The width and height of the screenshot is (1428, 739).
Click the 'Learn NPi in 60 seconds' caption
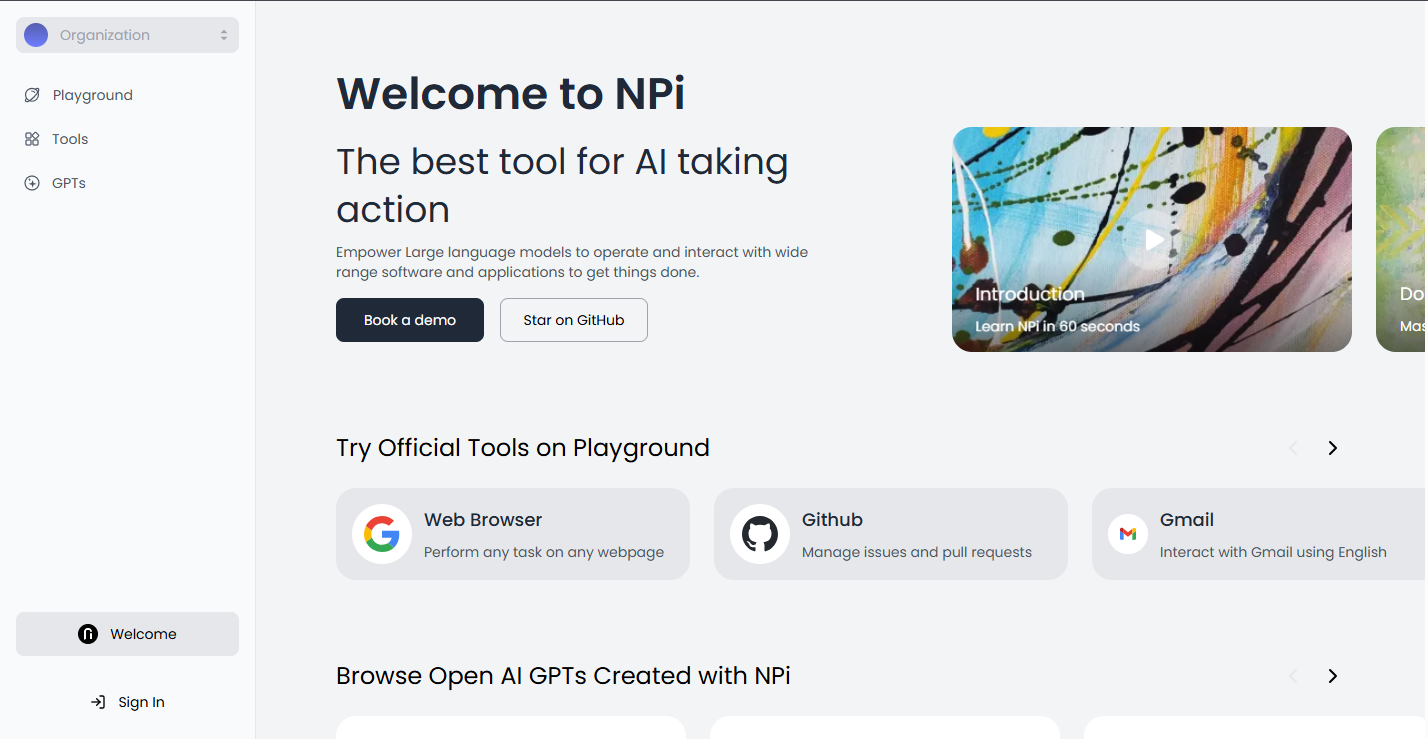tap(1057, 326)
